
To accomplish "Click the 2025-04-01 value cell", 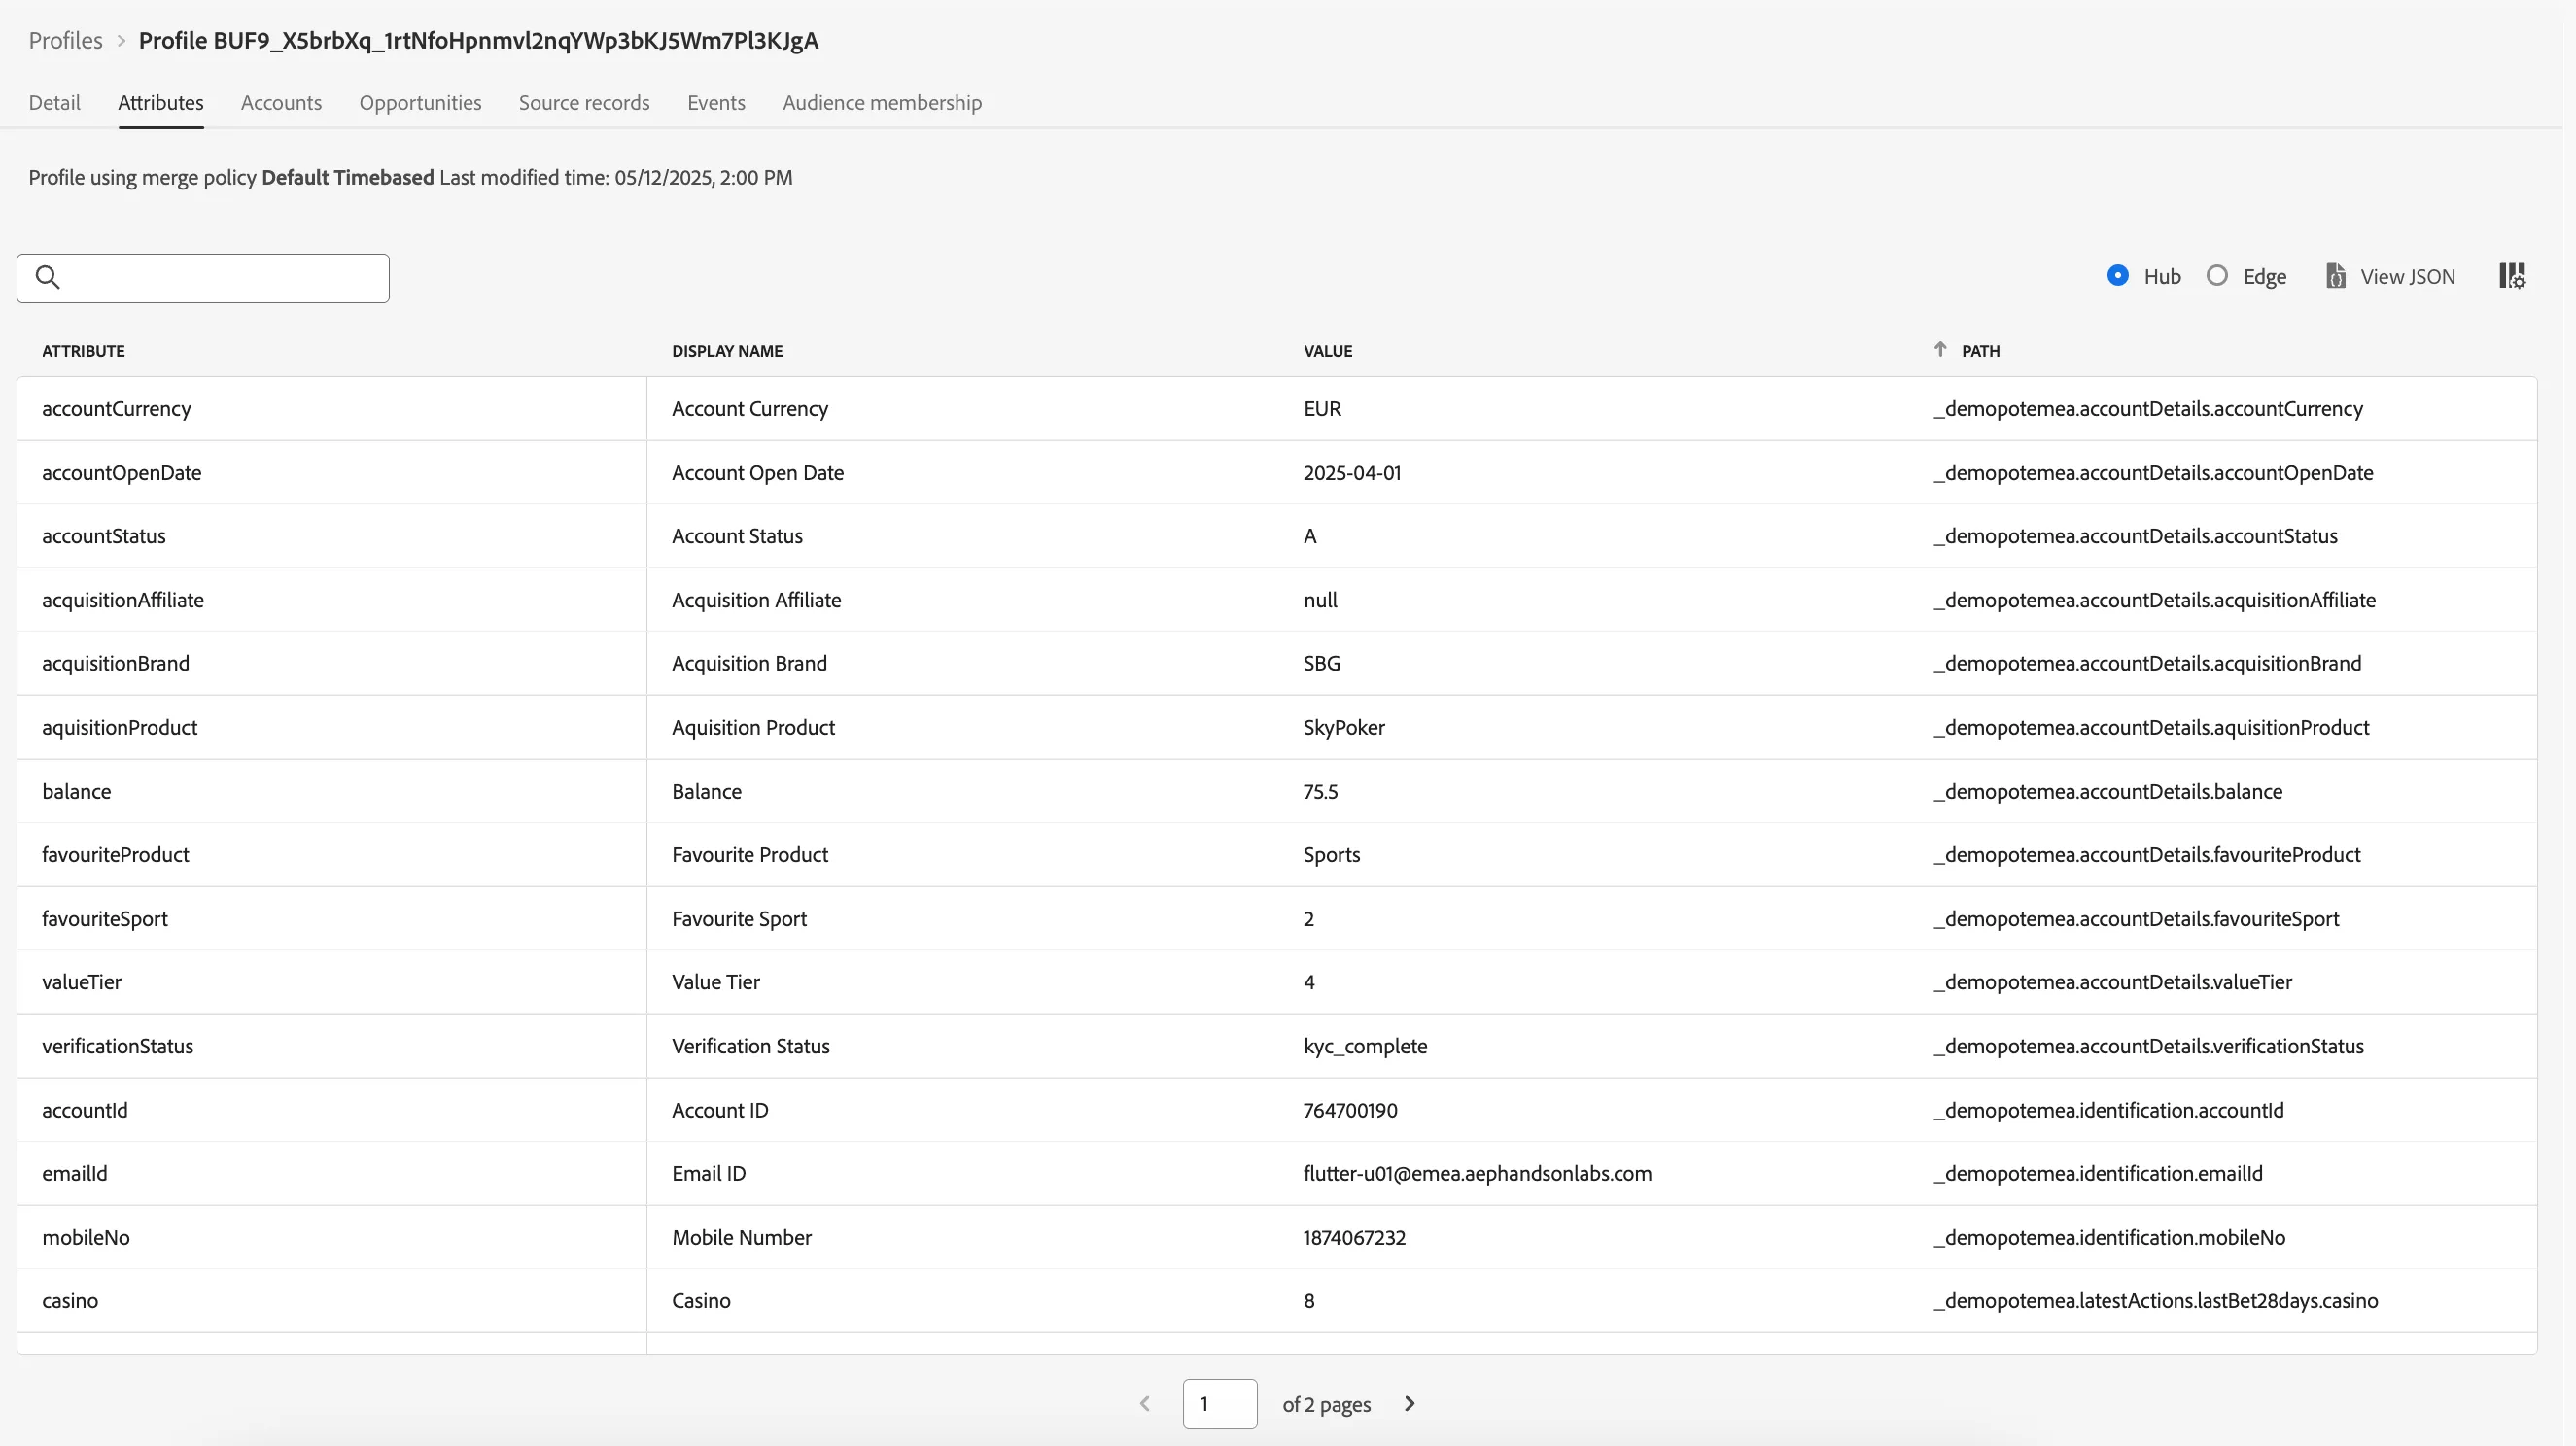I will (x=1352, y=472).
